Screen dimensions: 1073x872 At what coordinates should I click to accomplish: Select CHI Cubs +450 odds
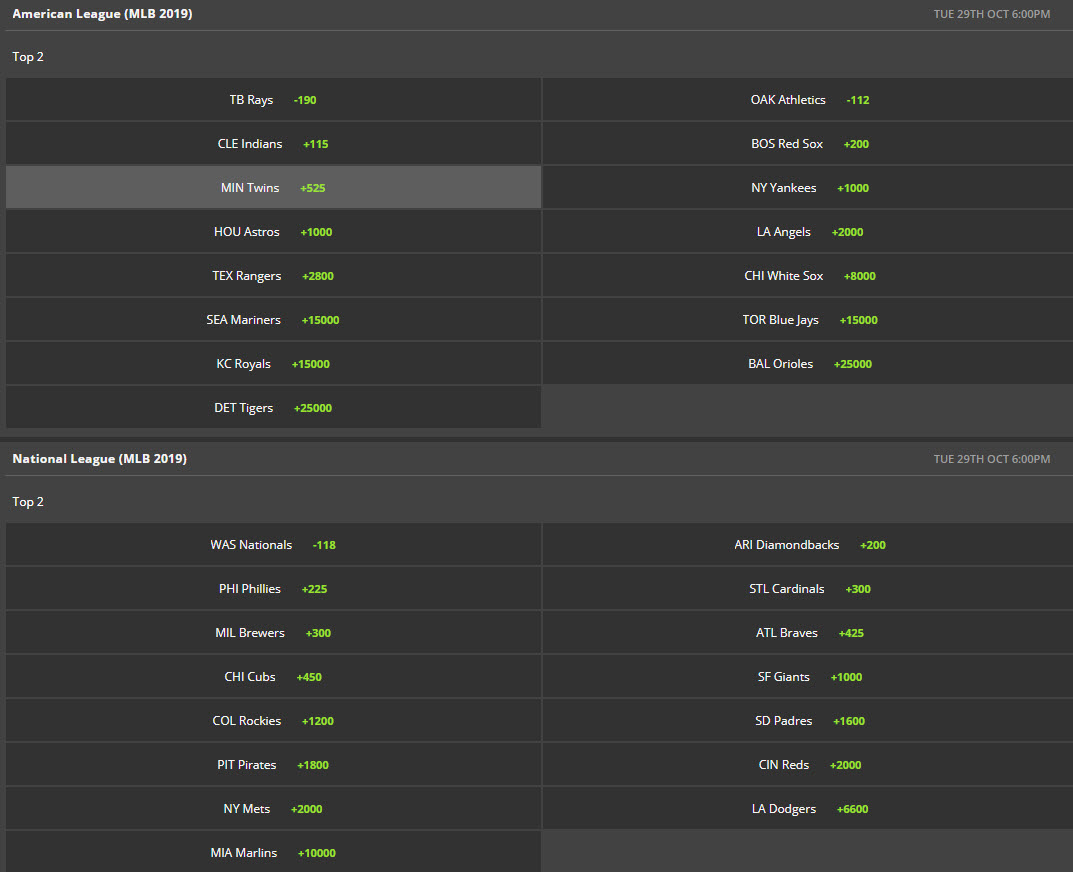pos(273,677)
